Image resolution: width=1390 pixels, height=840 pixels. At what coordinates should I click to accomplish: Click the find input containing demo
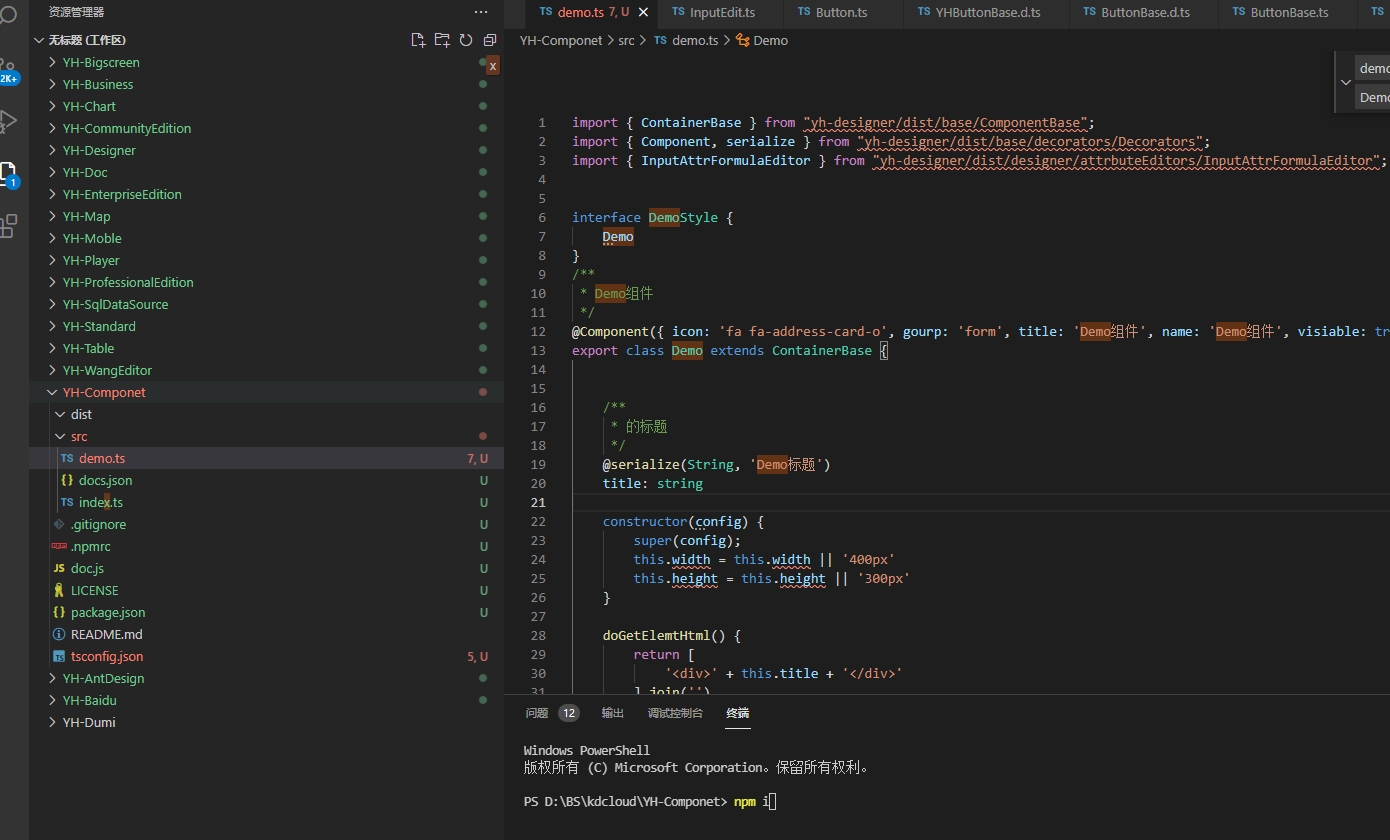(x=1374, y=69)
